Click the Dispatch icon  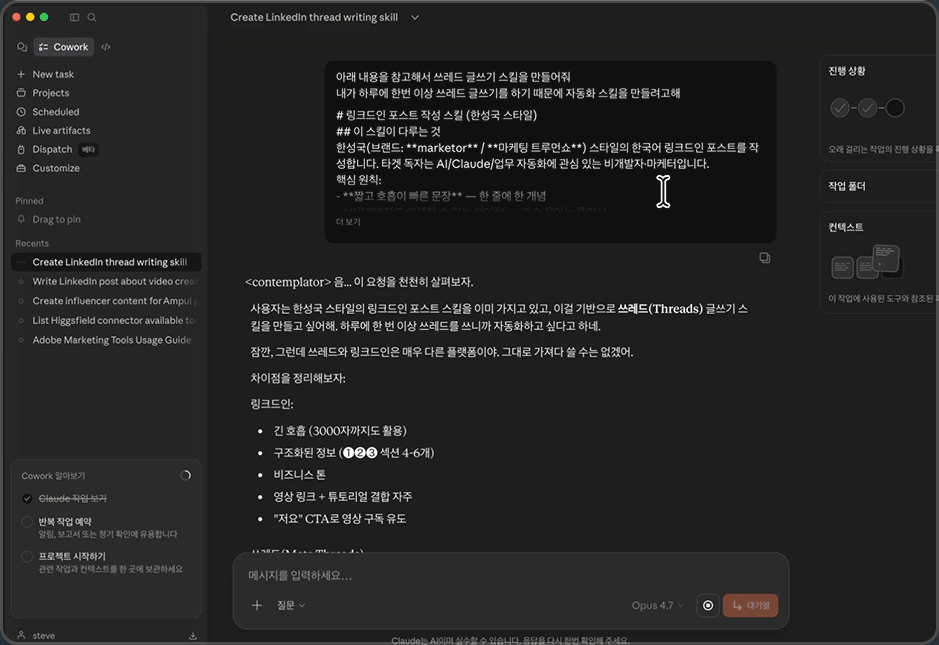[x=21, y=149]
